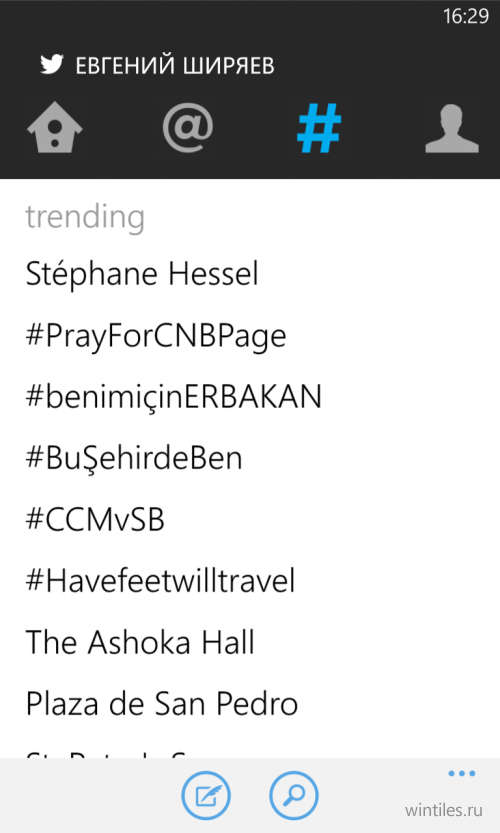Screen dimensions: 500x833
Task: Click the Twitter bird logo
Action: point(52,65)
